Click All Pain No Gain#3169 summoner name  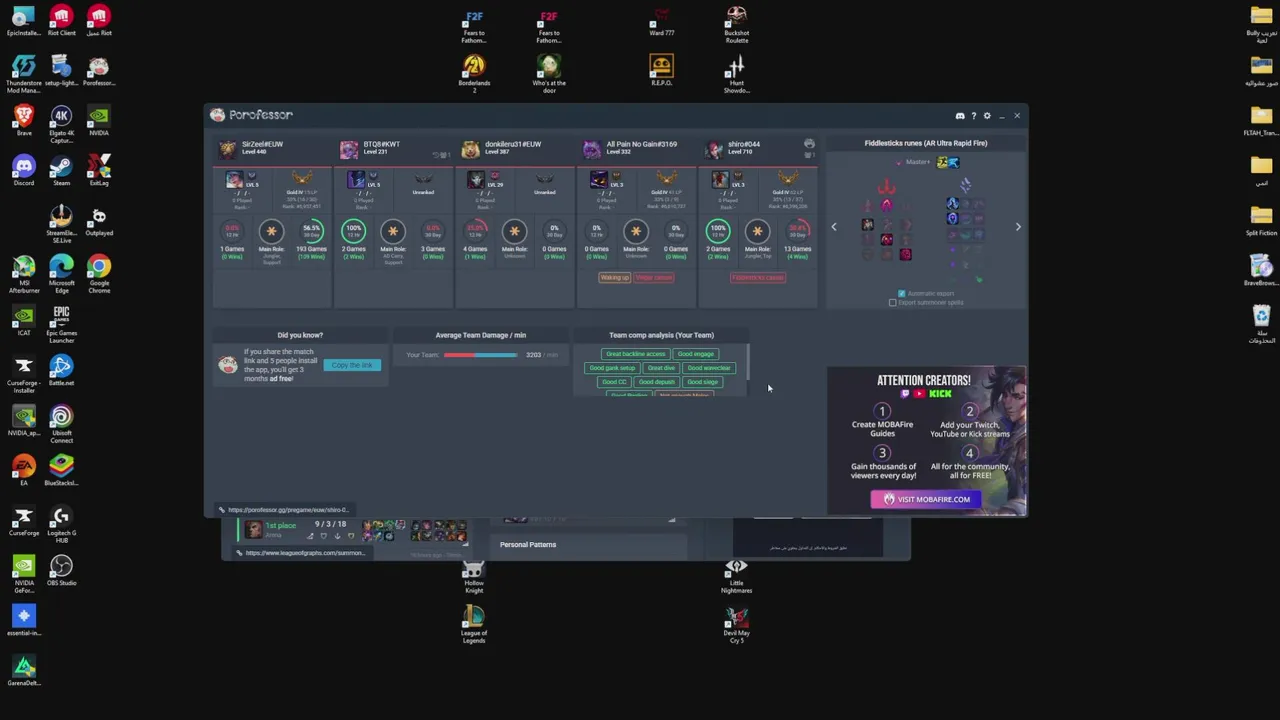pyautogui.click(x=641, y=144)
